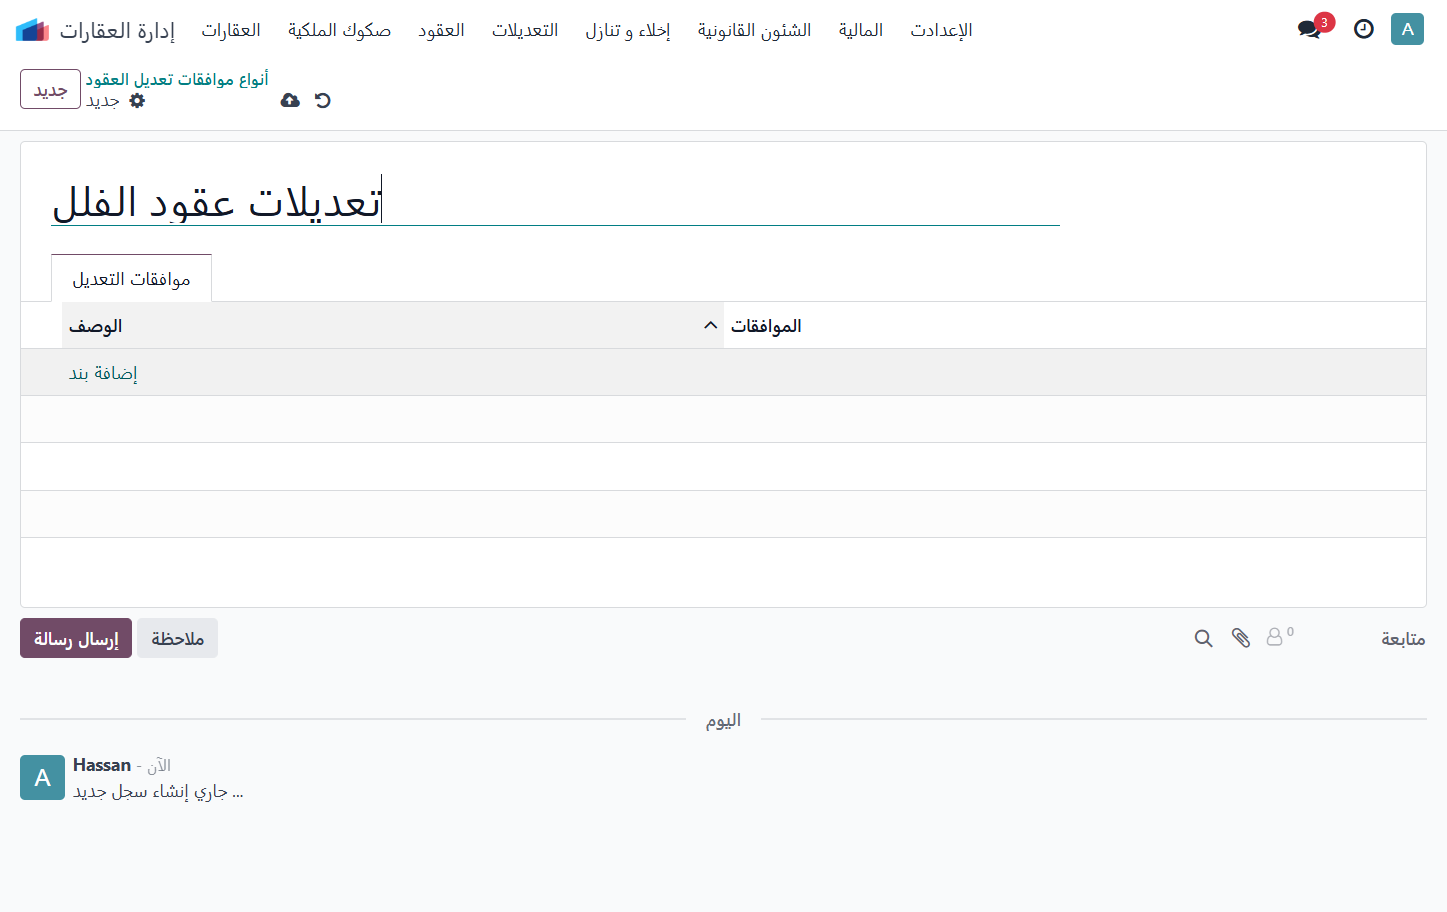Click Hassan's avatar in the chatter message
The width and height of the screenshot is (1447, 912).
click(x=42, y=777)
